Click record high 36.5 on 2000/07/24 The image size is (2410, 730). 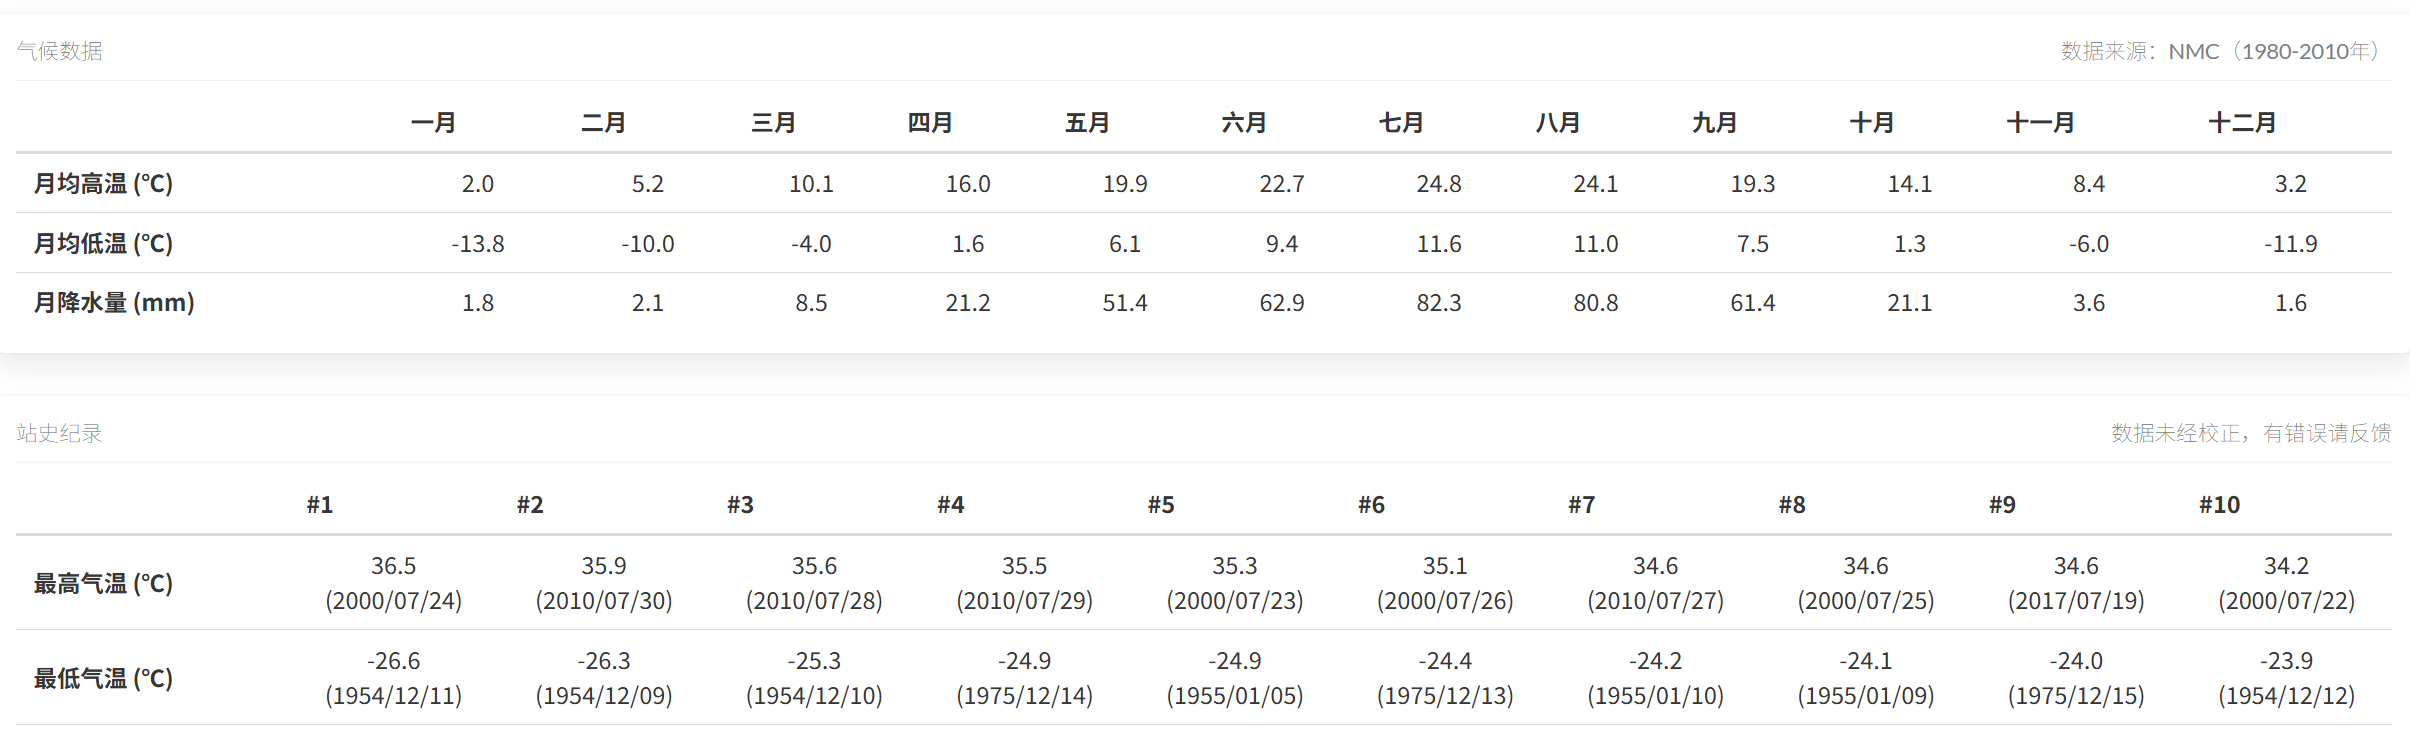[394, 583]
